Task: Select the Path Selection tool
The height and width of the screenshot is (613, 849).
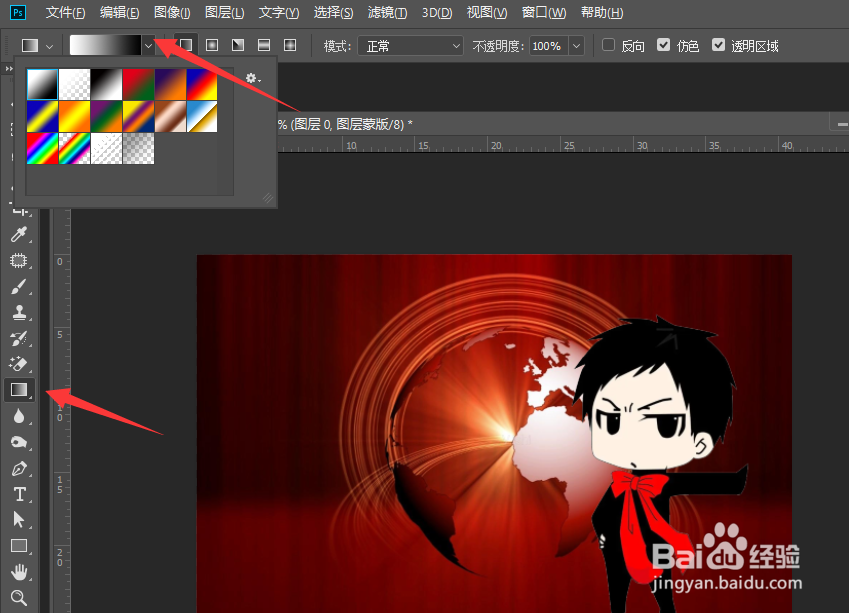Action: [x=19, y=520]
